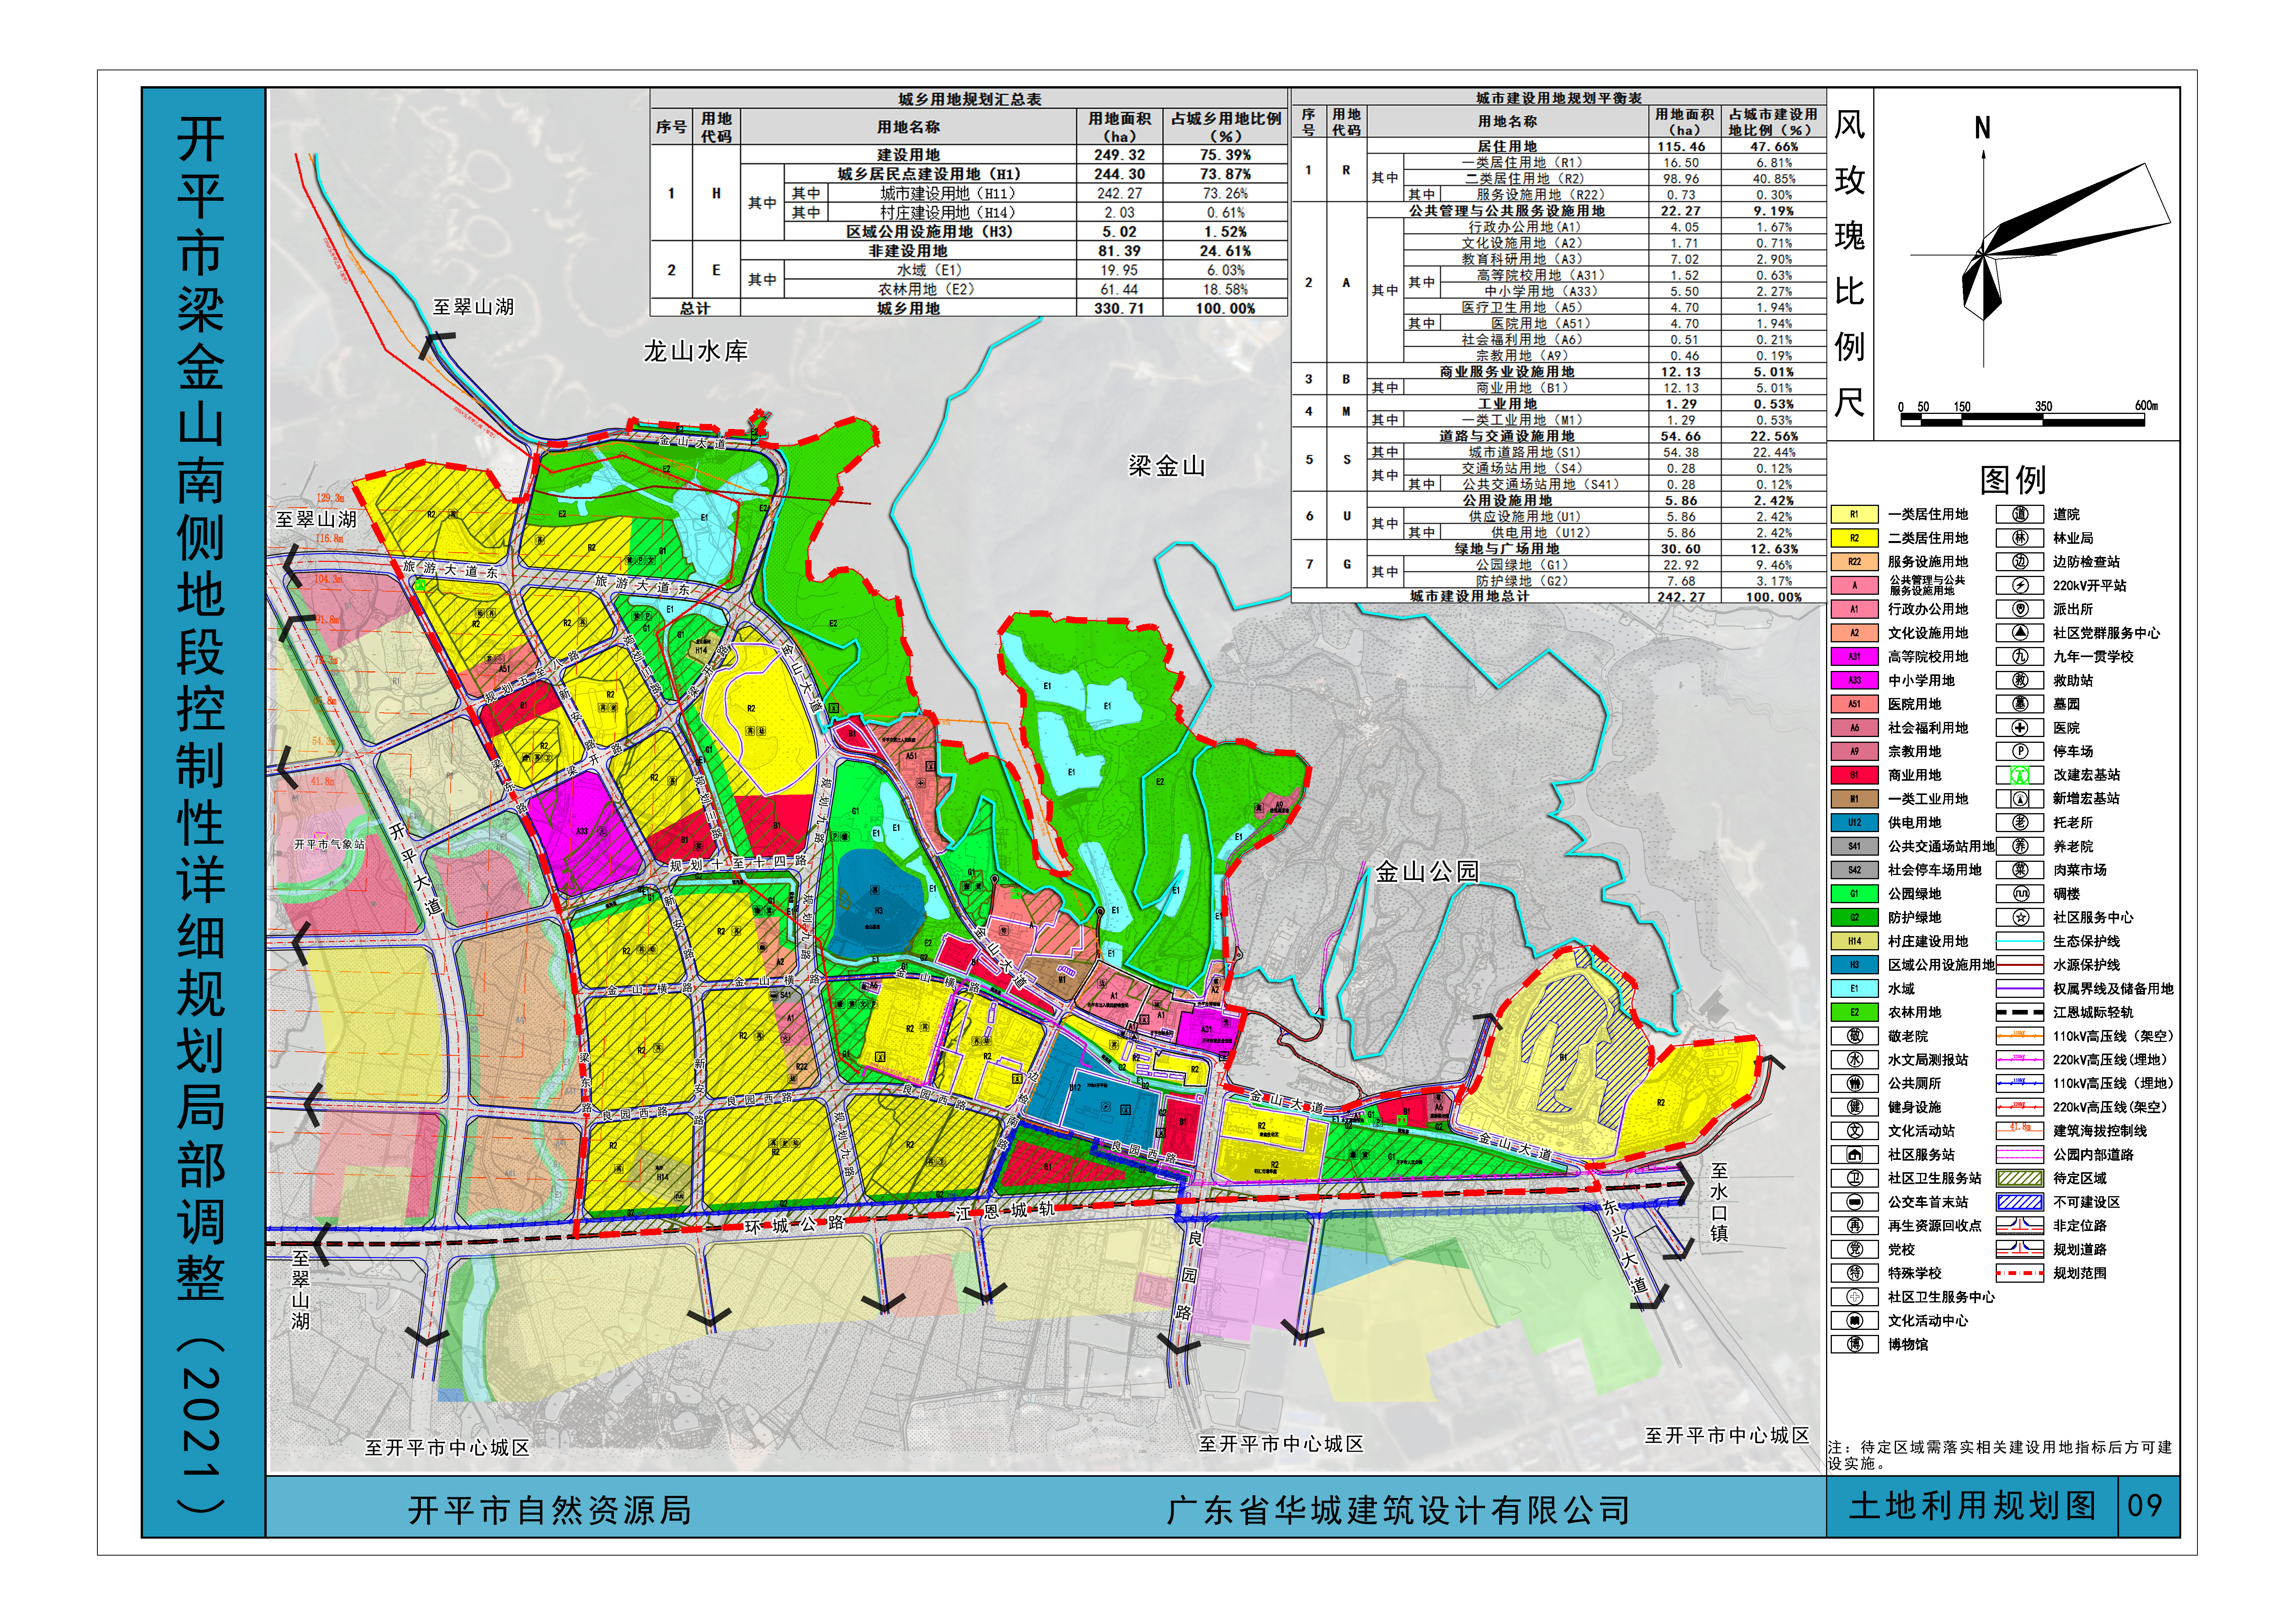The width and height of the screenshot is (2296, 1624).
Task: Click the R22 orange legend swatch
Action: coord(1855,562)
